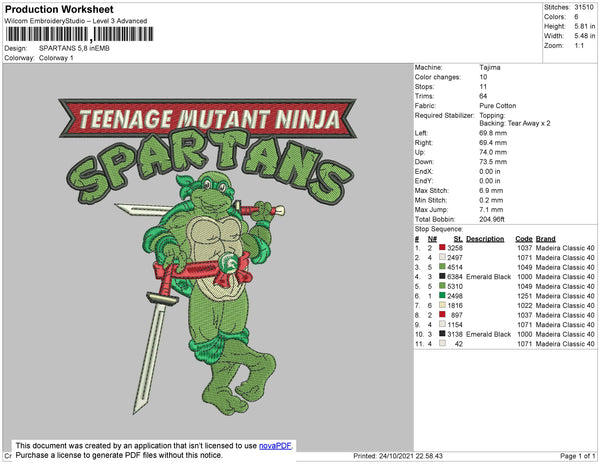Click 'Emerald Black' description in stop row 10

(488, 334)
